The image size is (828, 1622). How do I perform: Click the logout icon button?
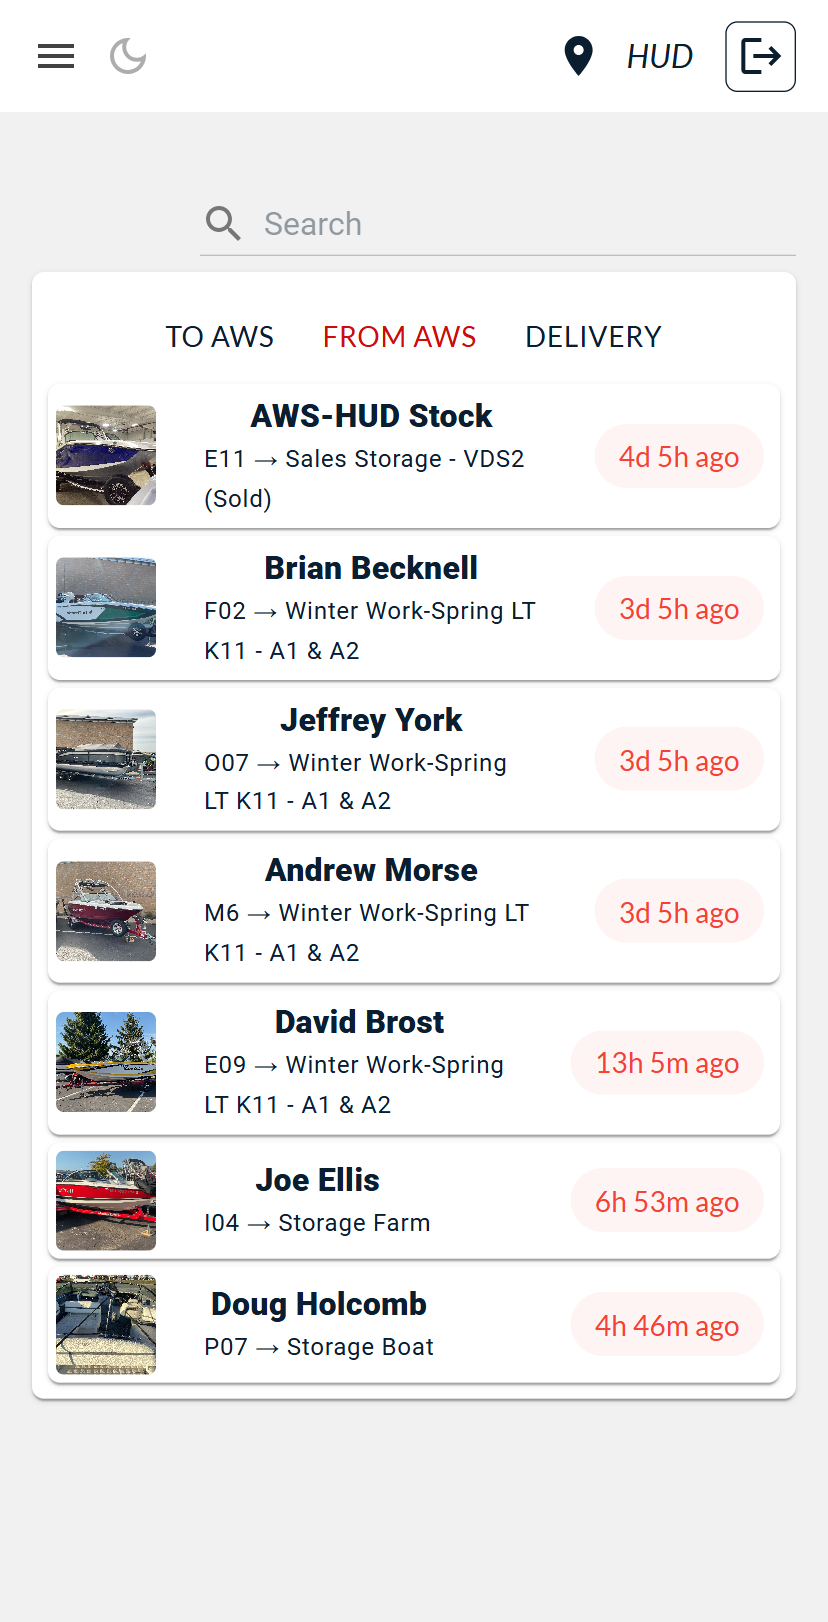(x=760, y=56)
